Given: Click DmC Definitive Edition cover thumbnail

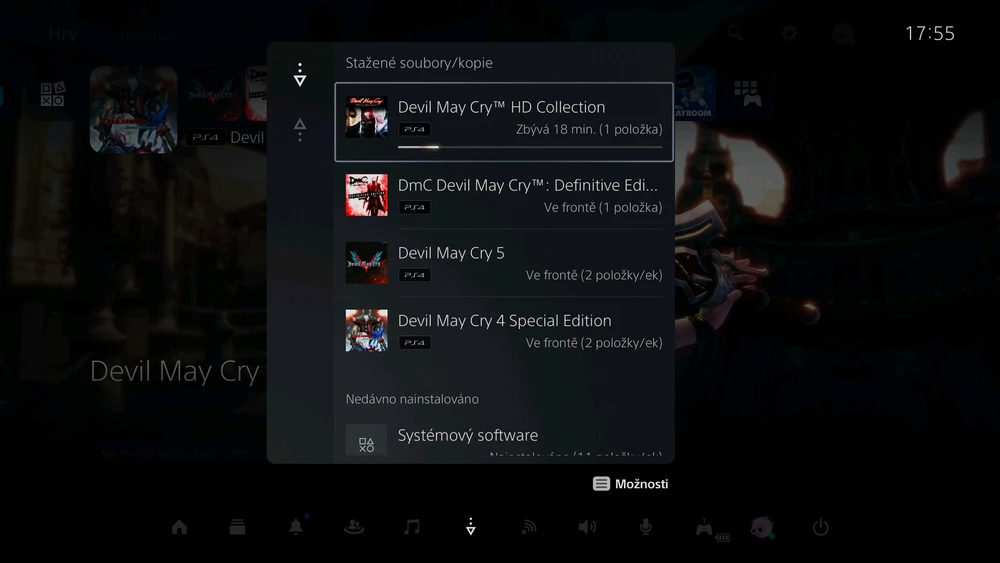Looking at the screenshot, I should click(x=367, y=195).
